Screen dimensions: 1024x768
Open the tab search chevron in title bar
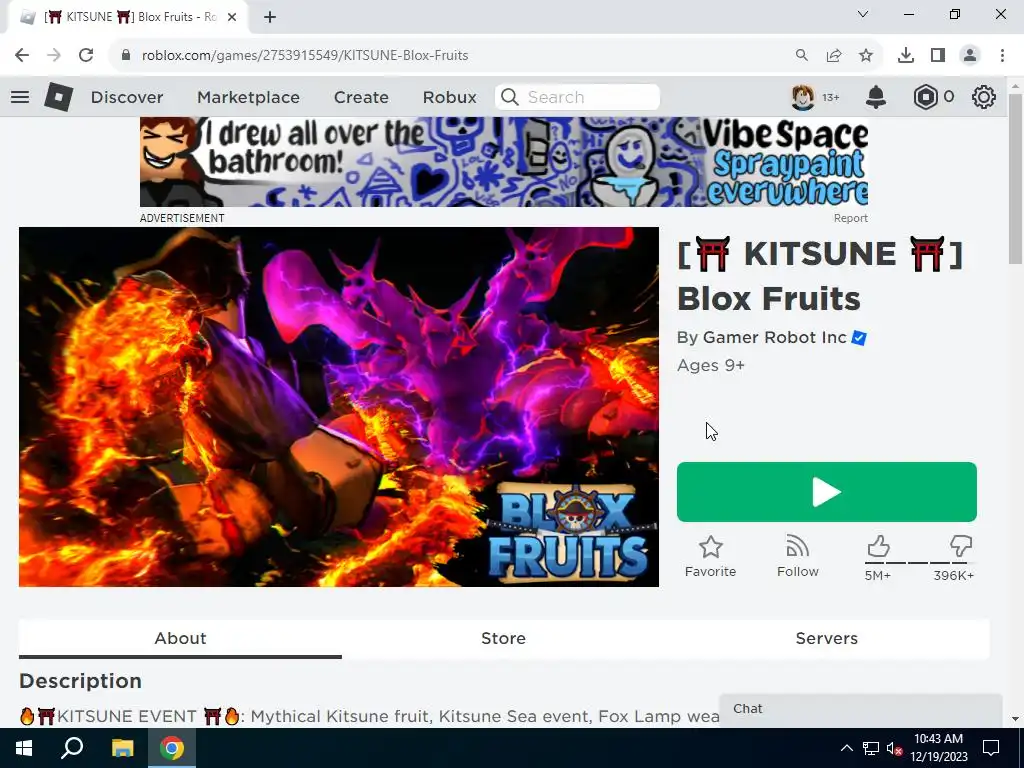pos(863,14)
